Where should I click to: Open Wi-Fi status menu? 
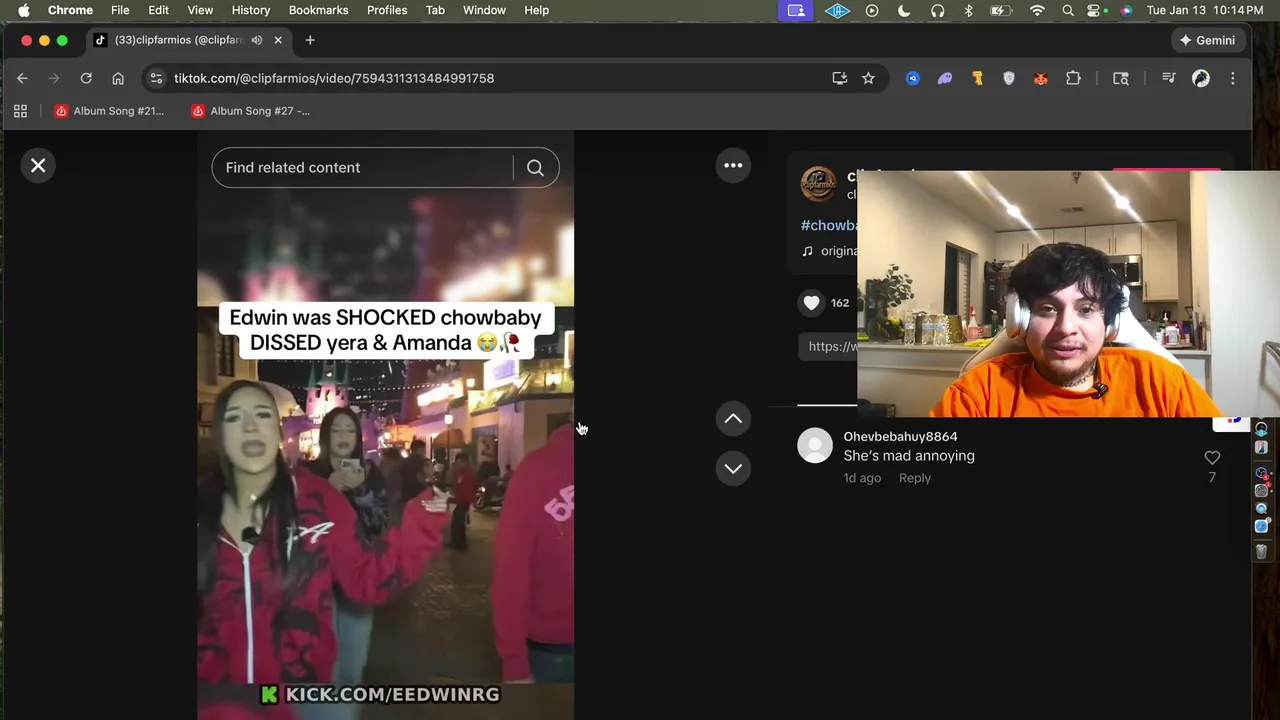pyautogui.click(x=1037, y=10)
